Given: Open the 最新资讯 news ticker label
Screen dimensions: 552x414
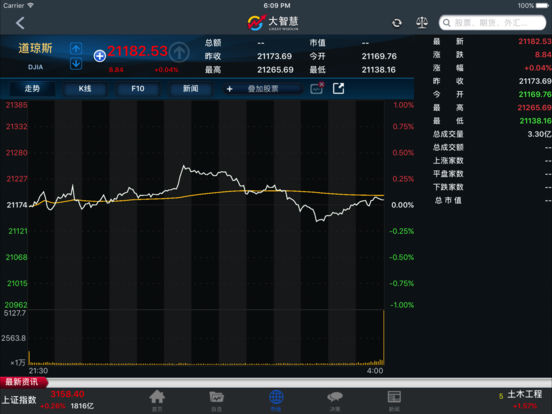Looking at the screenshot, I should [23, 382].
